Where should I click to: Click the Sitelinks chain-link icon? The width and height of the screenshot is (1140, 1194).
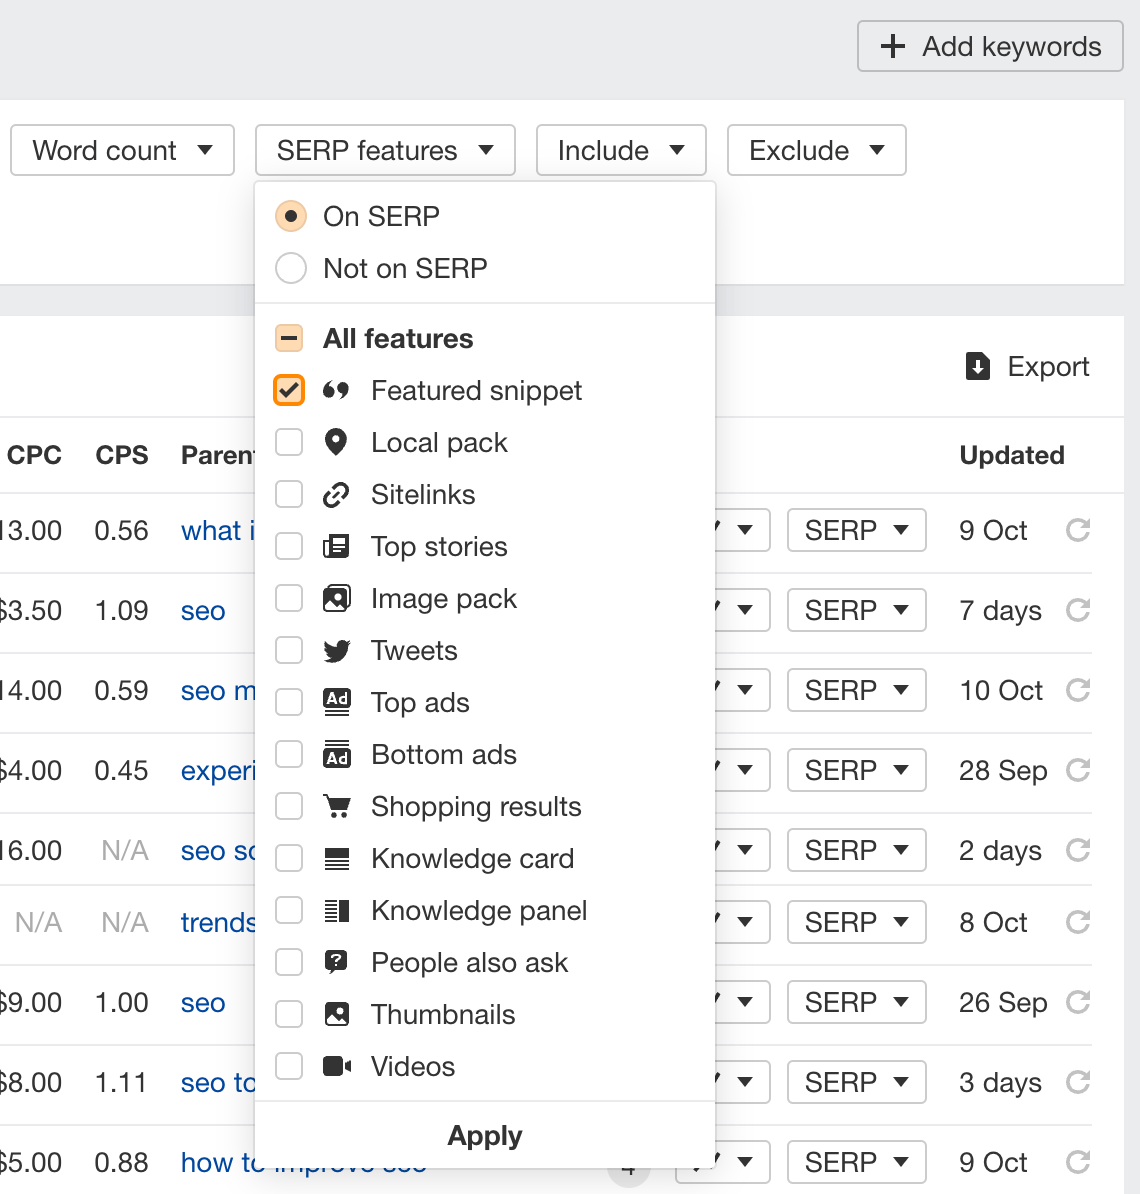tap(337, 494)
